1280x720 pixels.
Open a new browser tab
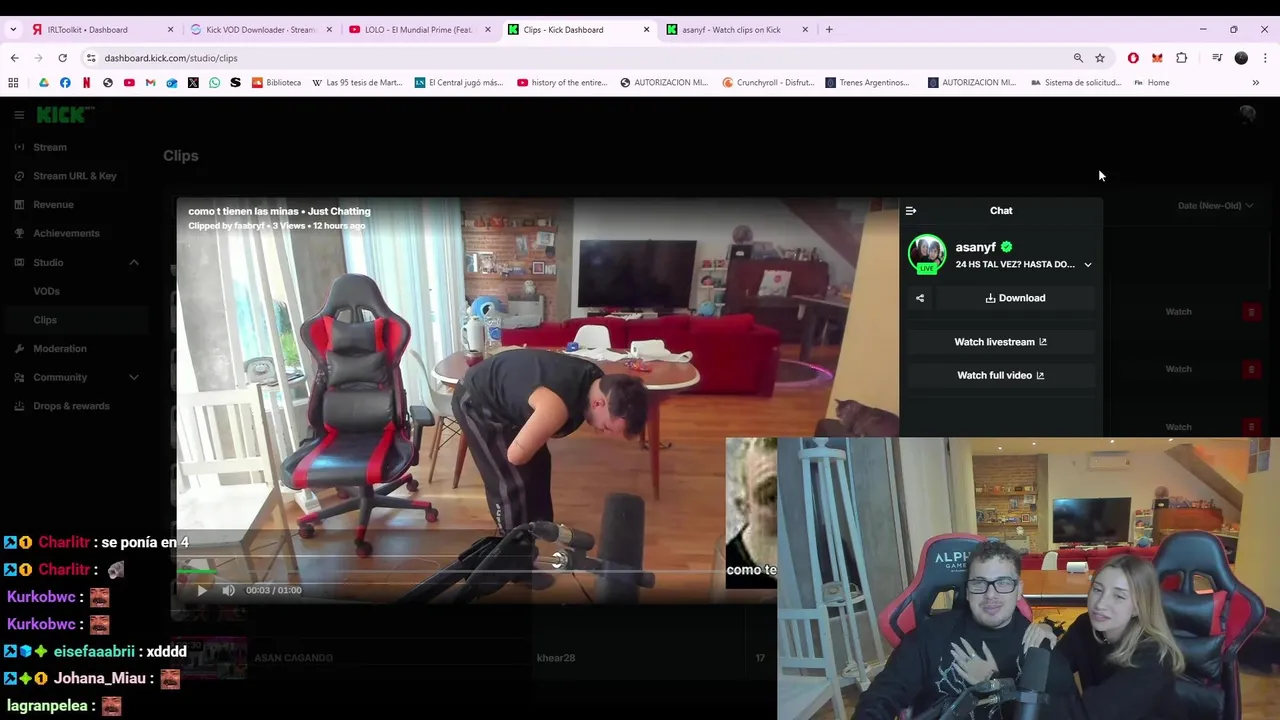(829, 30)
